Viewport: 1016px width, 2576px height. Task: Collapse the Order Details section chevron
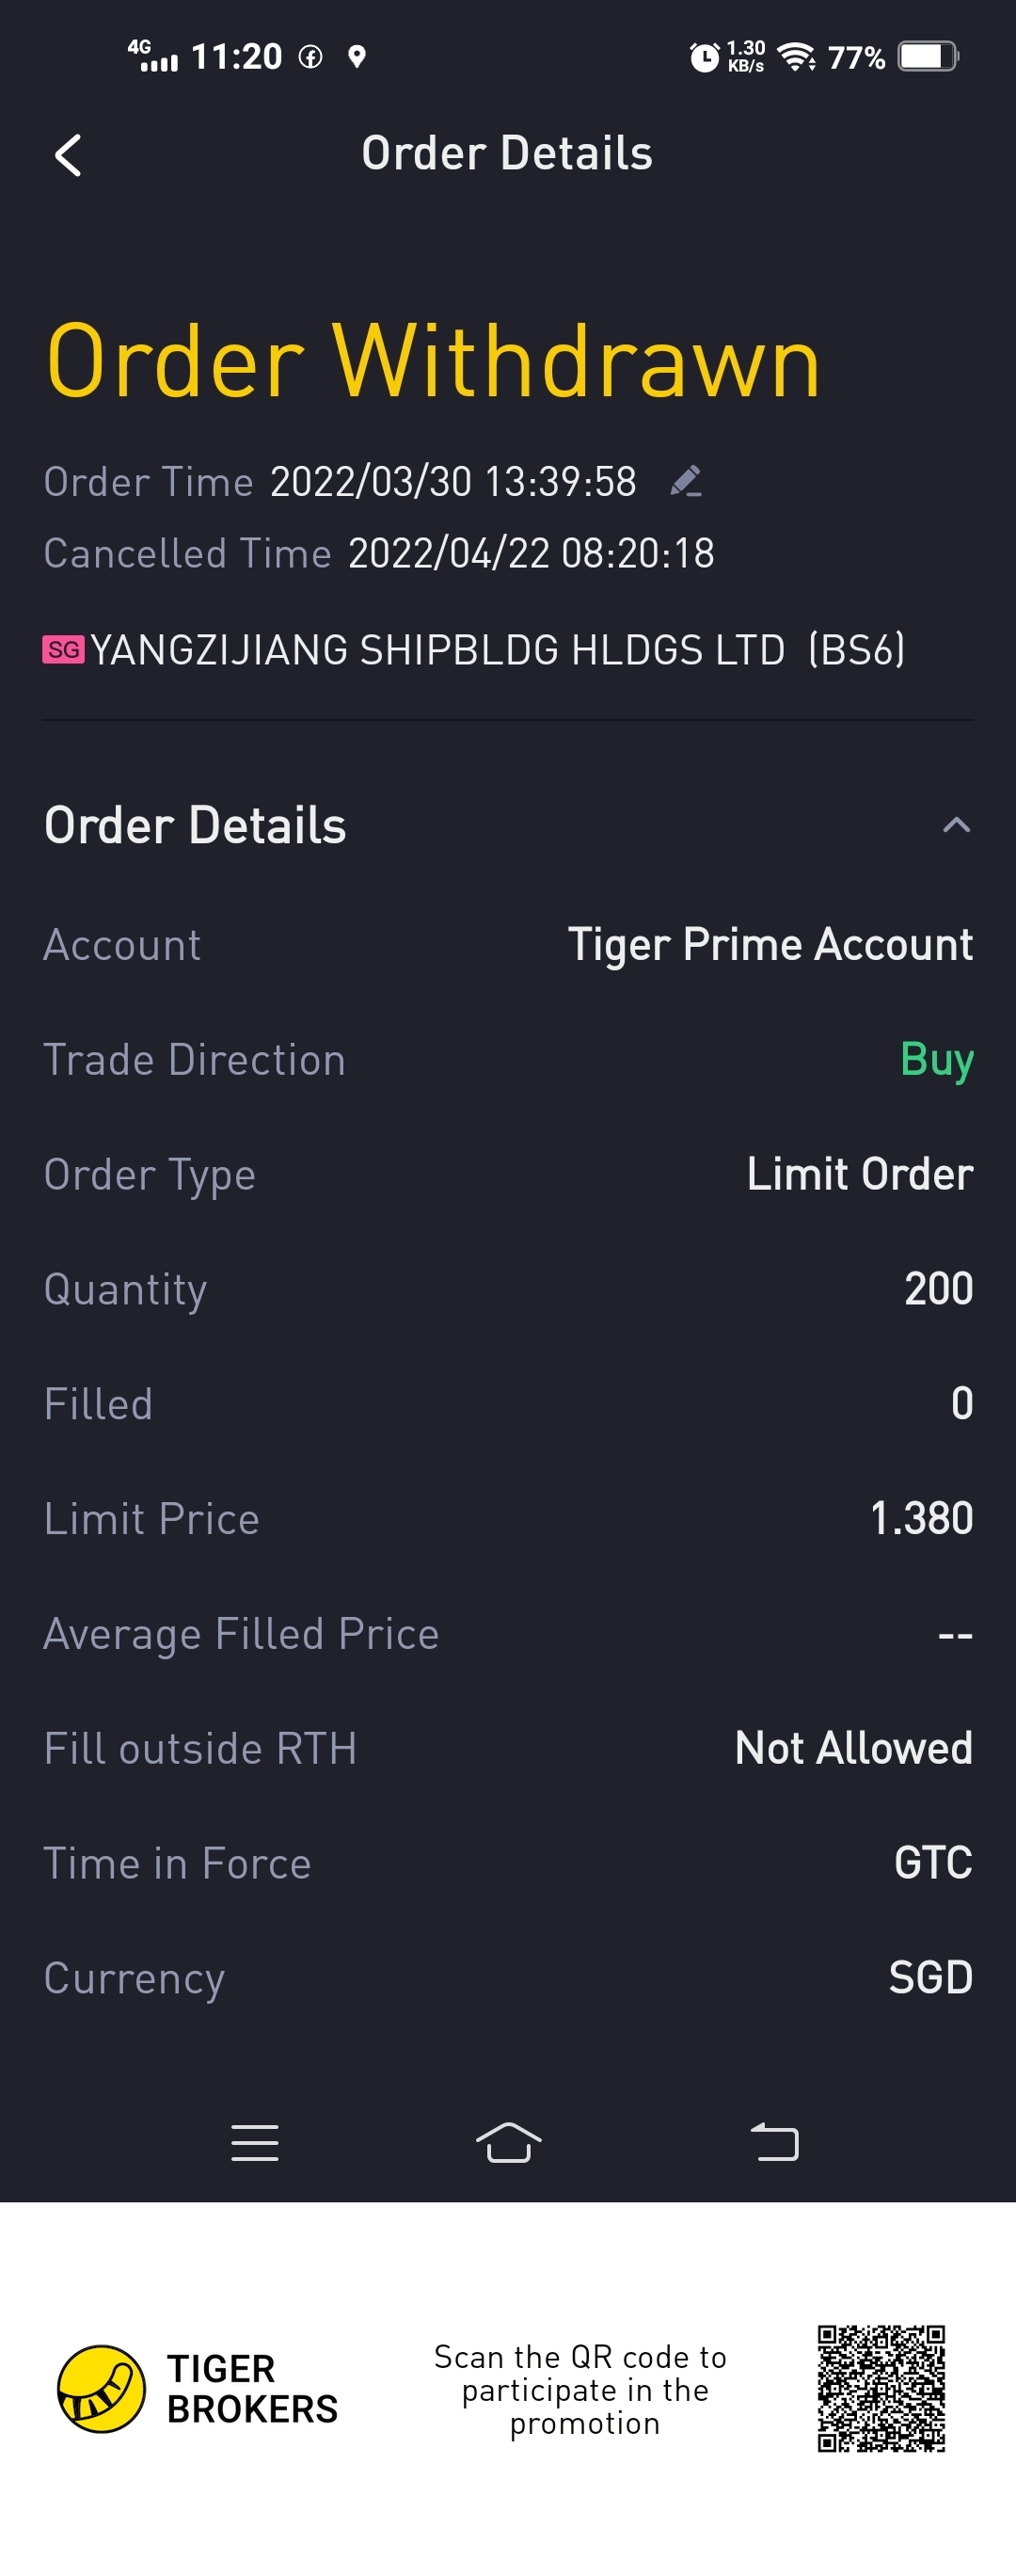click(x=956, y=825)
